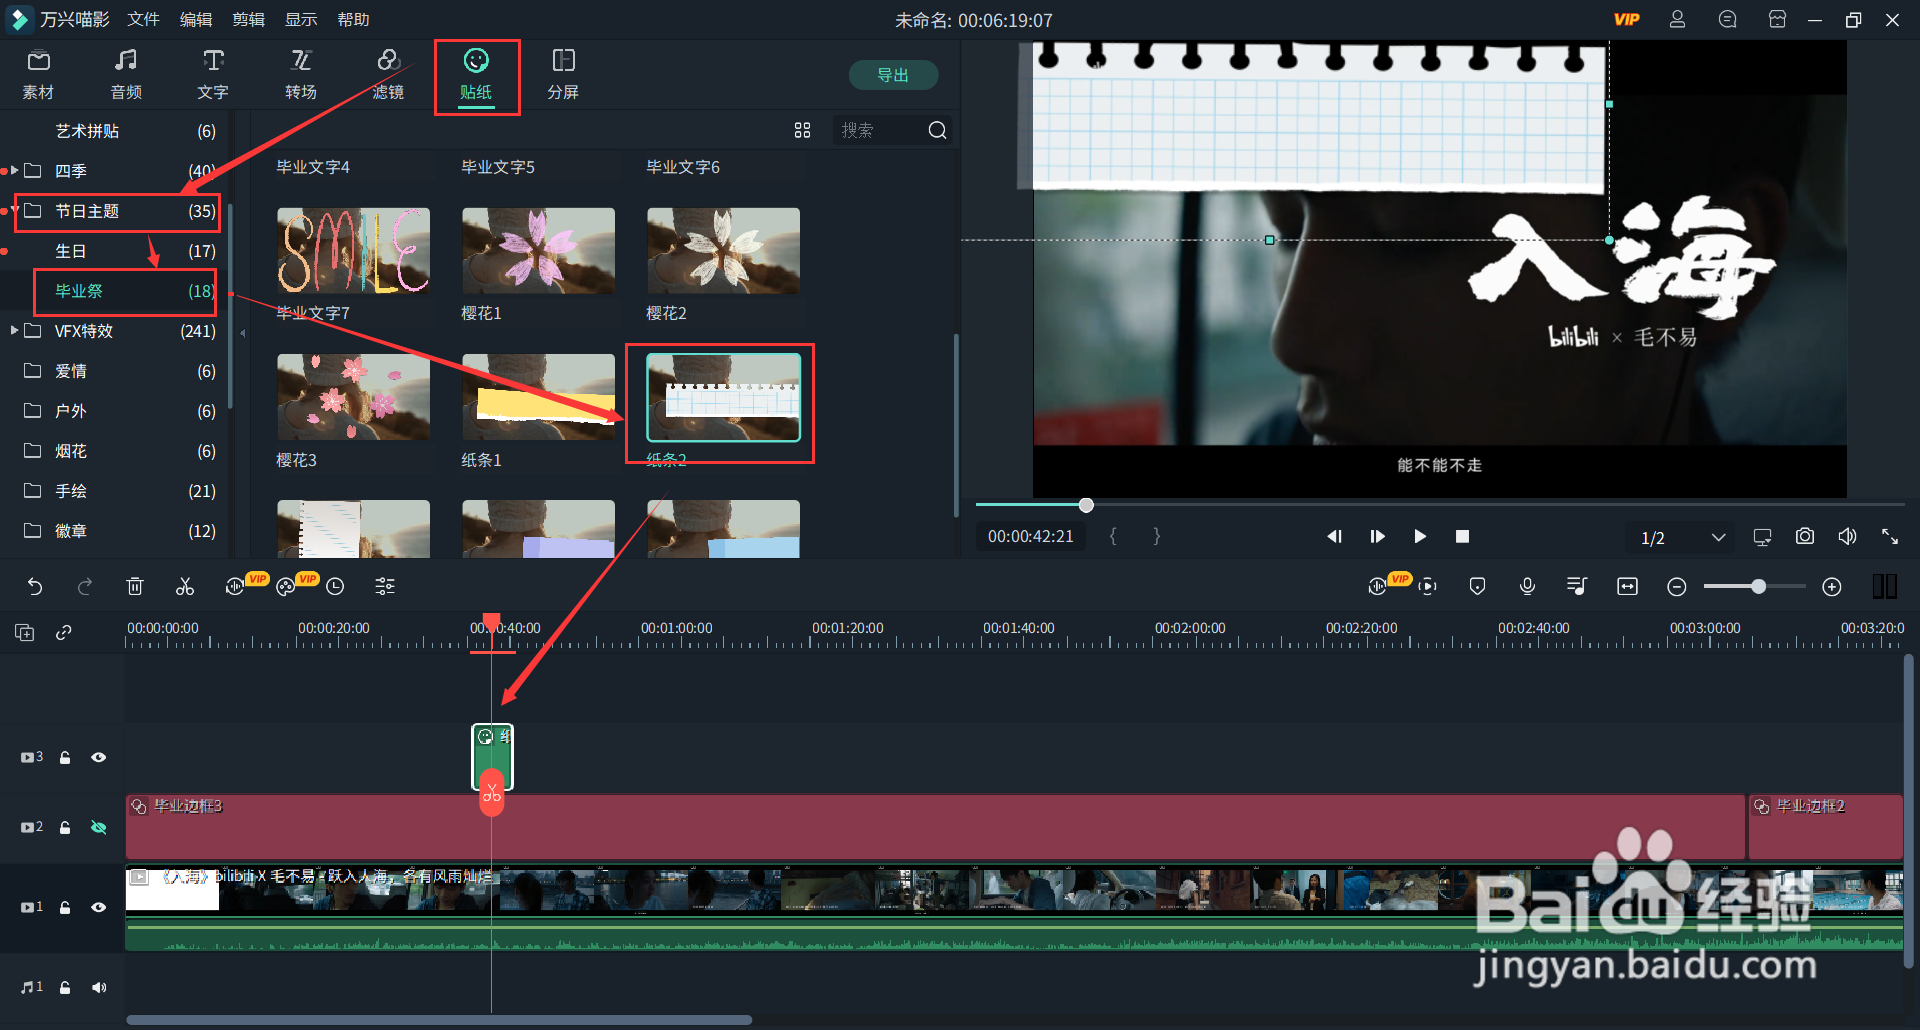
Task: Click the marker shield icon
Action: tap(1477, 587)
